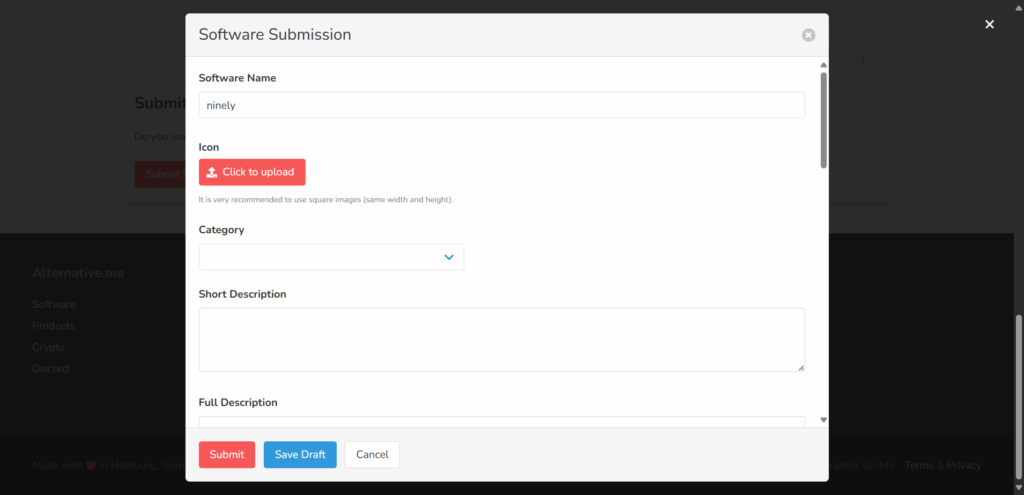
Task: Click the Short Description resize grip corner
Action: (x=801, y=368)
